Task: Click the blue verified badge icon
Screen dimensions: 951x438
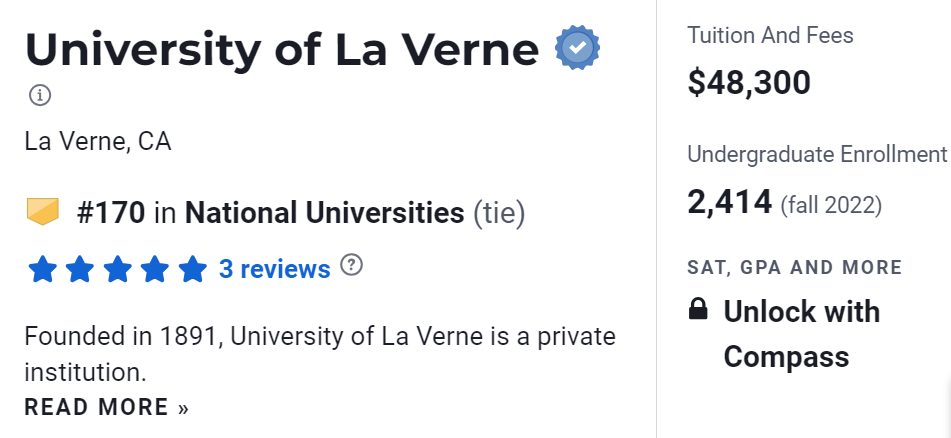Action: pyautogui.click(x=577, y=49)
